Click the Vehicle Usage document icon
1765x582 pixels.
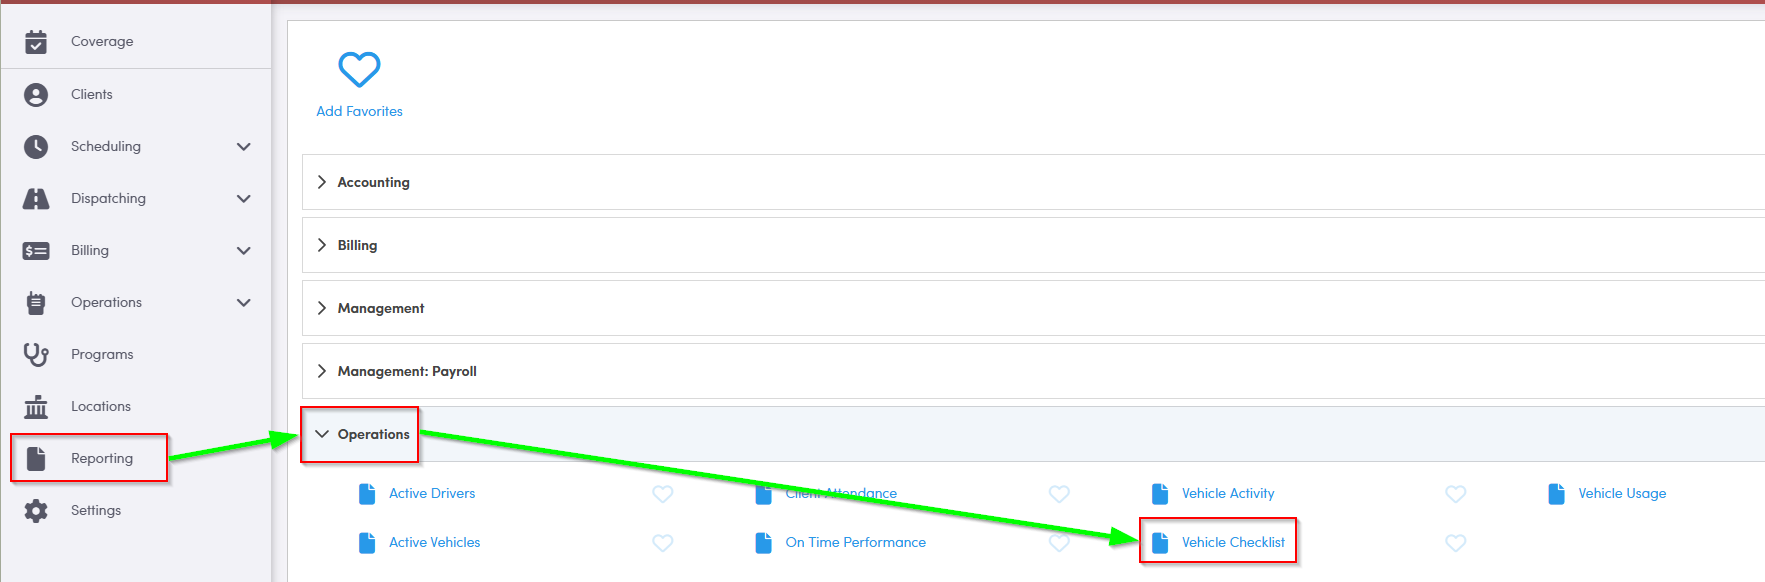pyautogui.click(x=1556, y=494)
